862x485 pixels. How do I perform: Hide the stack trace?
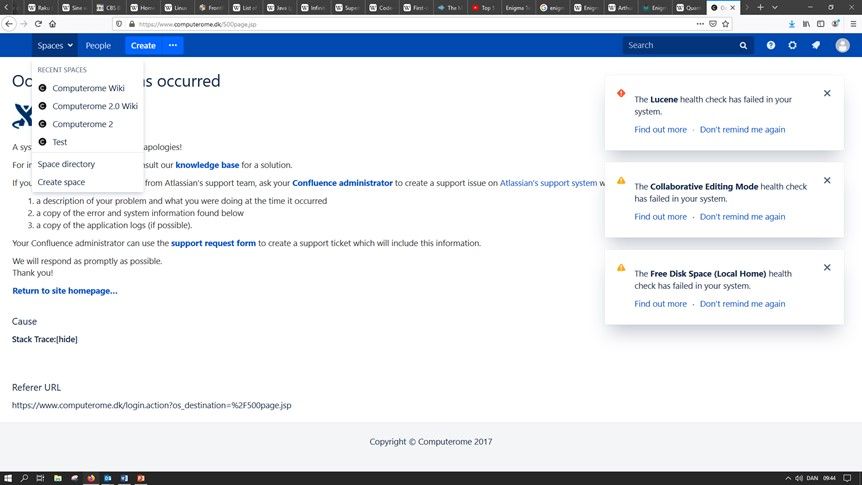click(x=66, y=339)
